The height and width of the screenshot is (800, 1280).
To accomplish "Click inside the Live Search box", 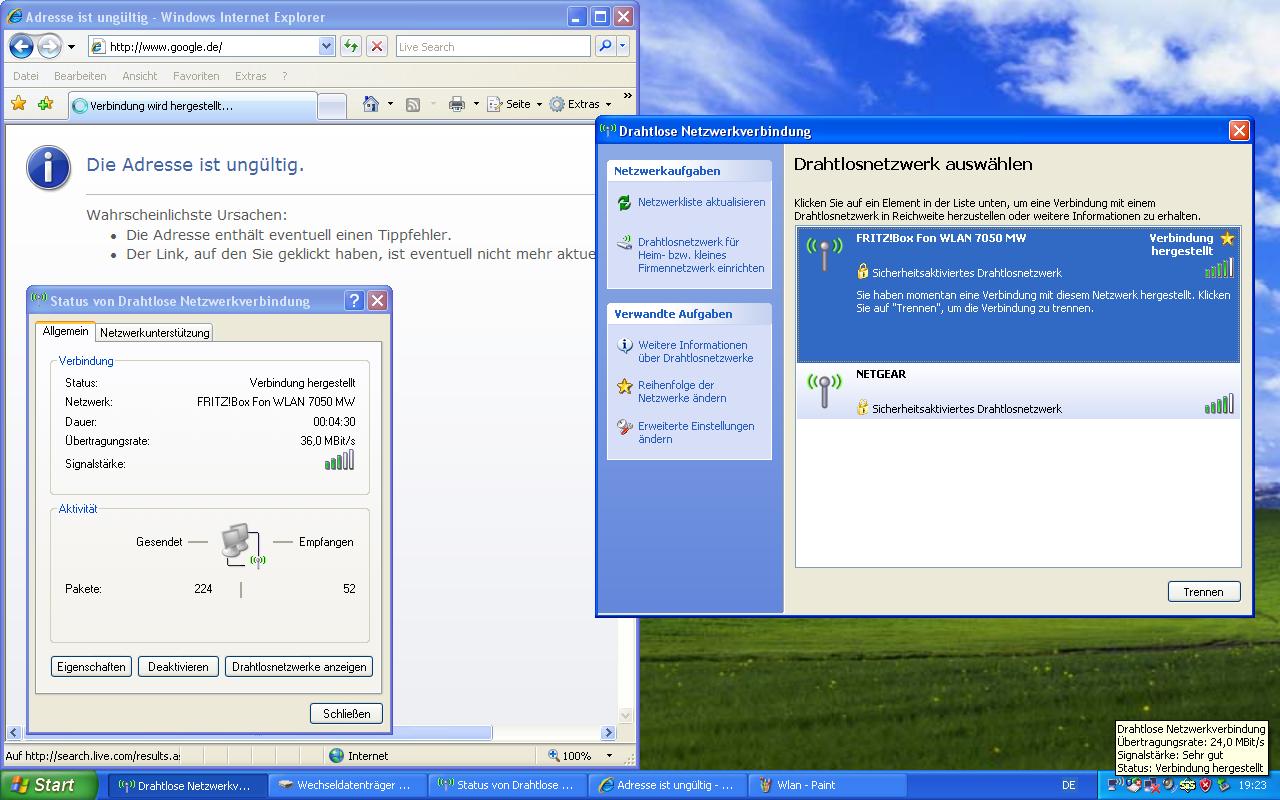I will (x=492, y=46).
